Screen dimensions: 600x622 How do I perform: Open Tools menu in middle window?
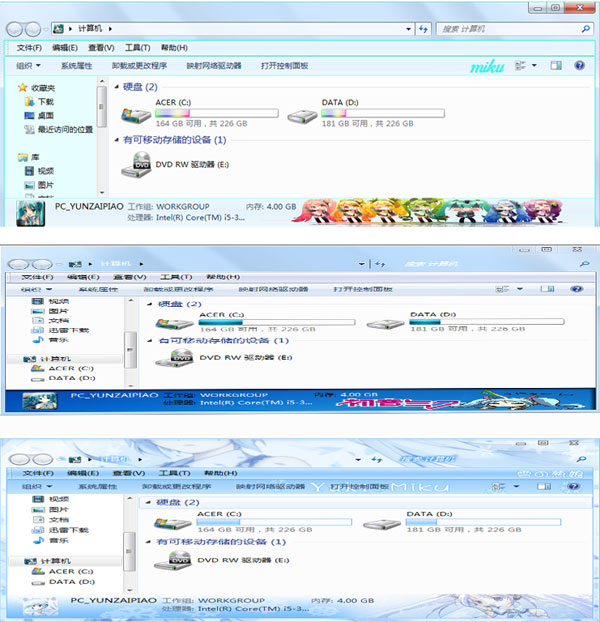click(176, 277)
